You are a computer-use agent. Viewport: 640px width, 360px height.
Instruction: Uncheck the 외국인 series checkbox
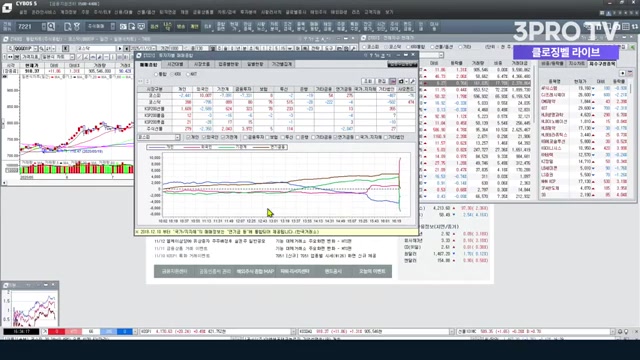pyautogui.click(x=205, y=138)
